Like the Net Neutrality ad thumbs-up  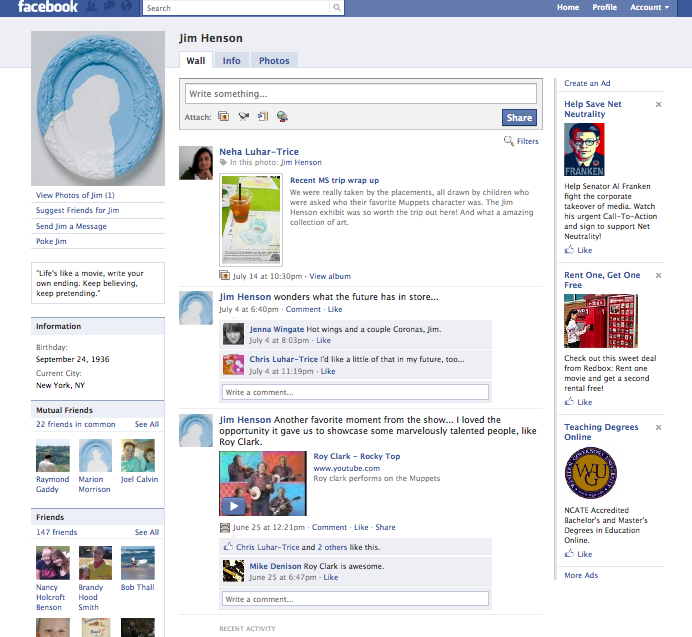pyautogui.click(x=569, y=250)
